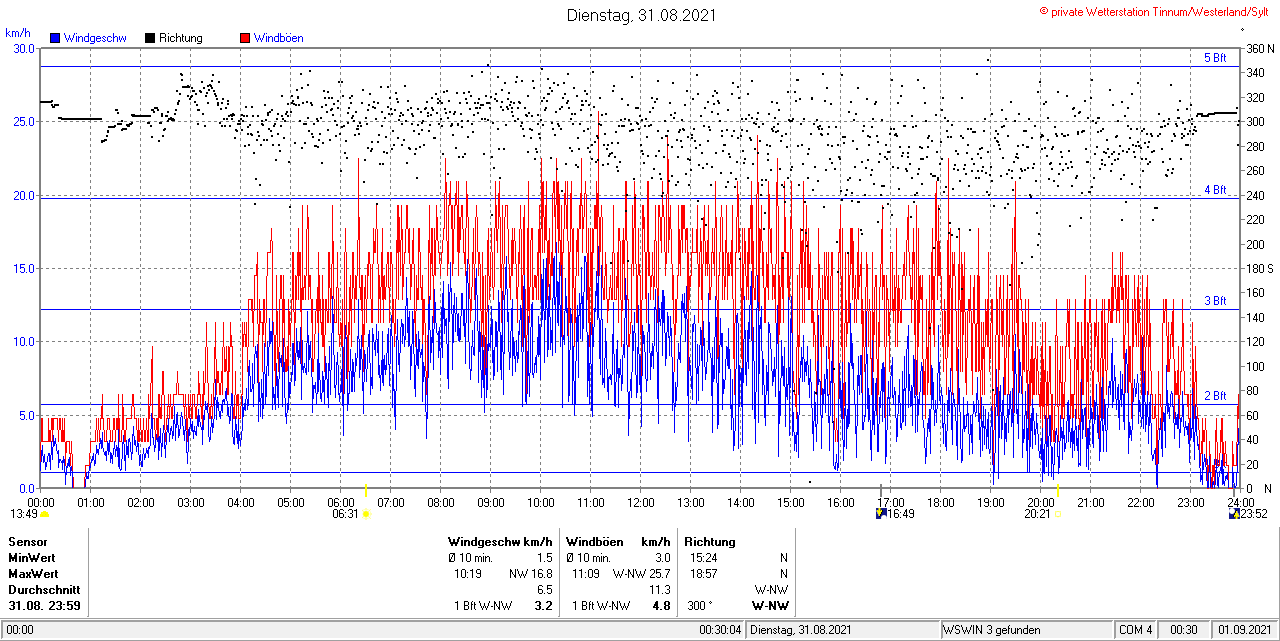Click the 'Windböen' legend label
The width and height of the screenshot is (1280, 641).
pyautogui.click(x=278, y=38)
